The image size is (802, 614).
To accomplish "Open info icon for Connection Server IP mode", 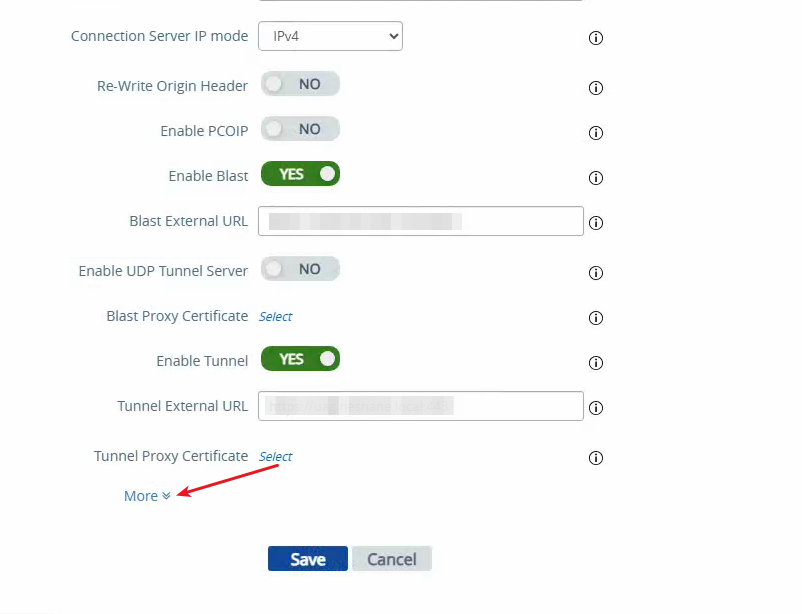I will click(596, 38).
